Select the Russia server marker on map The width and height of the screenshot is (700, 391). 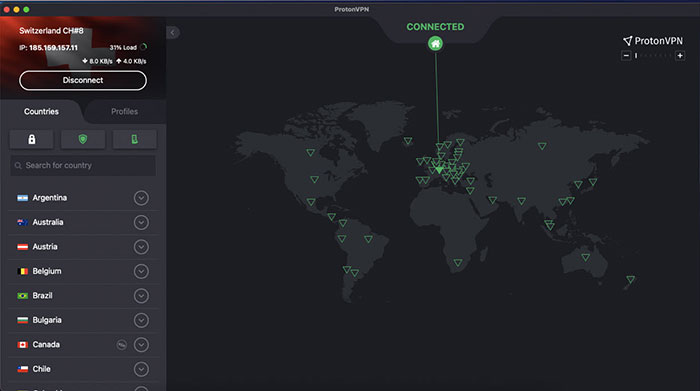click(542, 146)
